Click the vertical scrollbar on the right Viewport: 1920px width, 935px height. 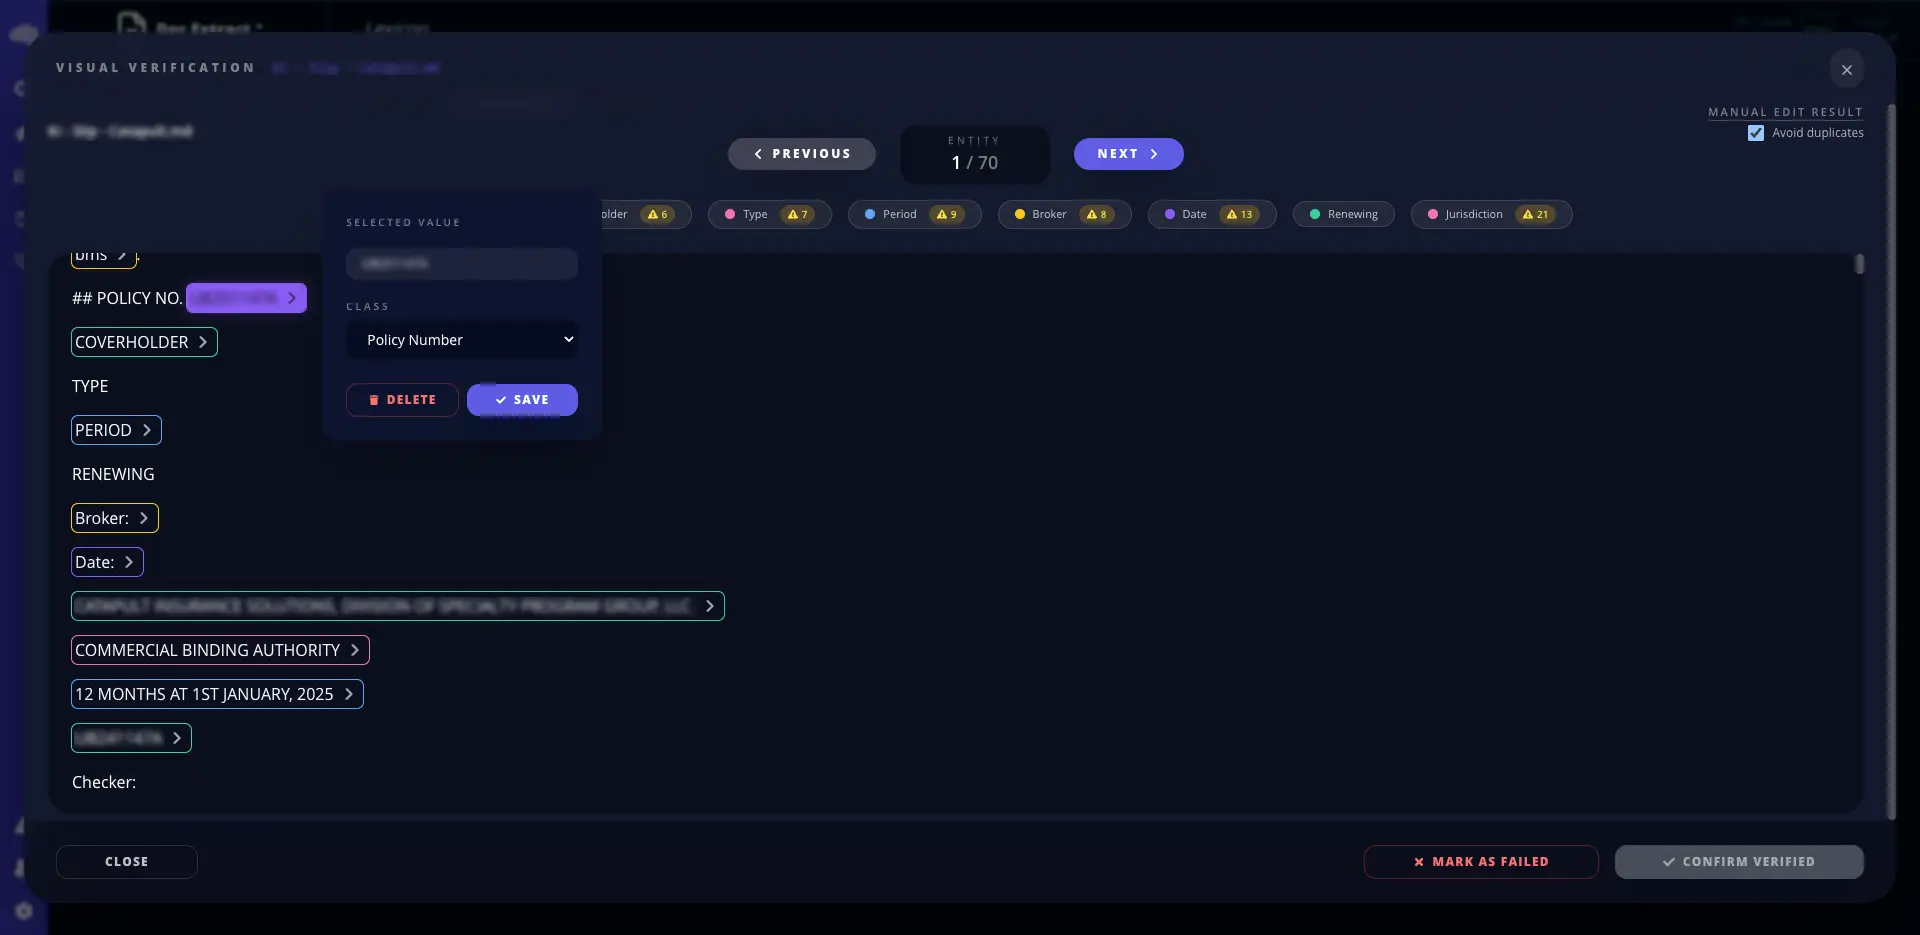[1860, 263]
